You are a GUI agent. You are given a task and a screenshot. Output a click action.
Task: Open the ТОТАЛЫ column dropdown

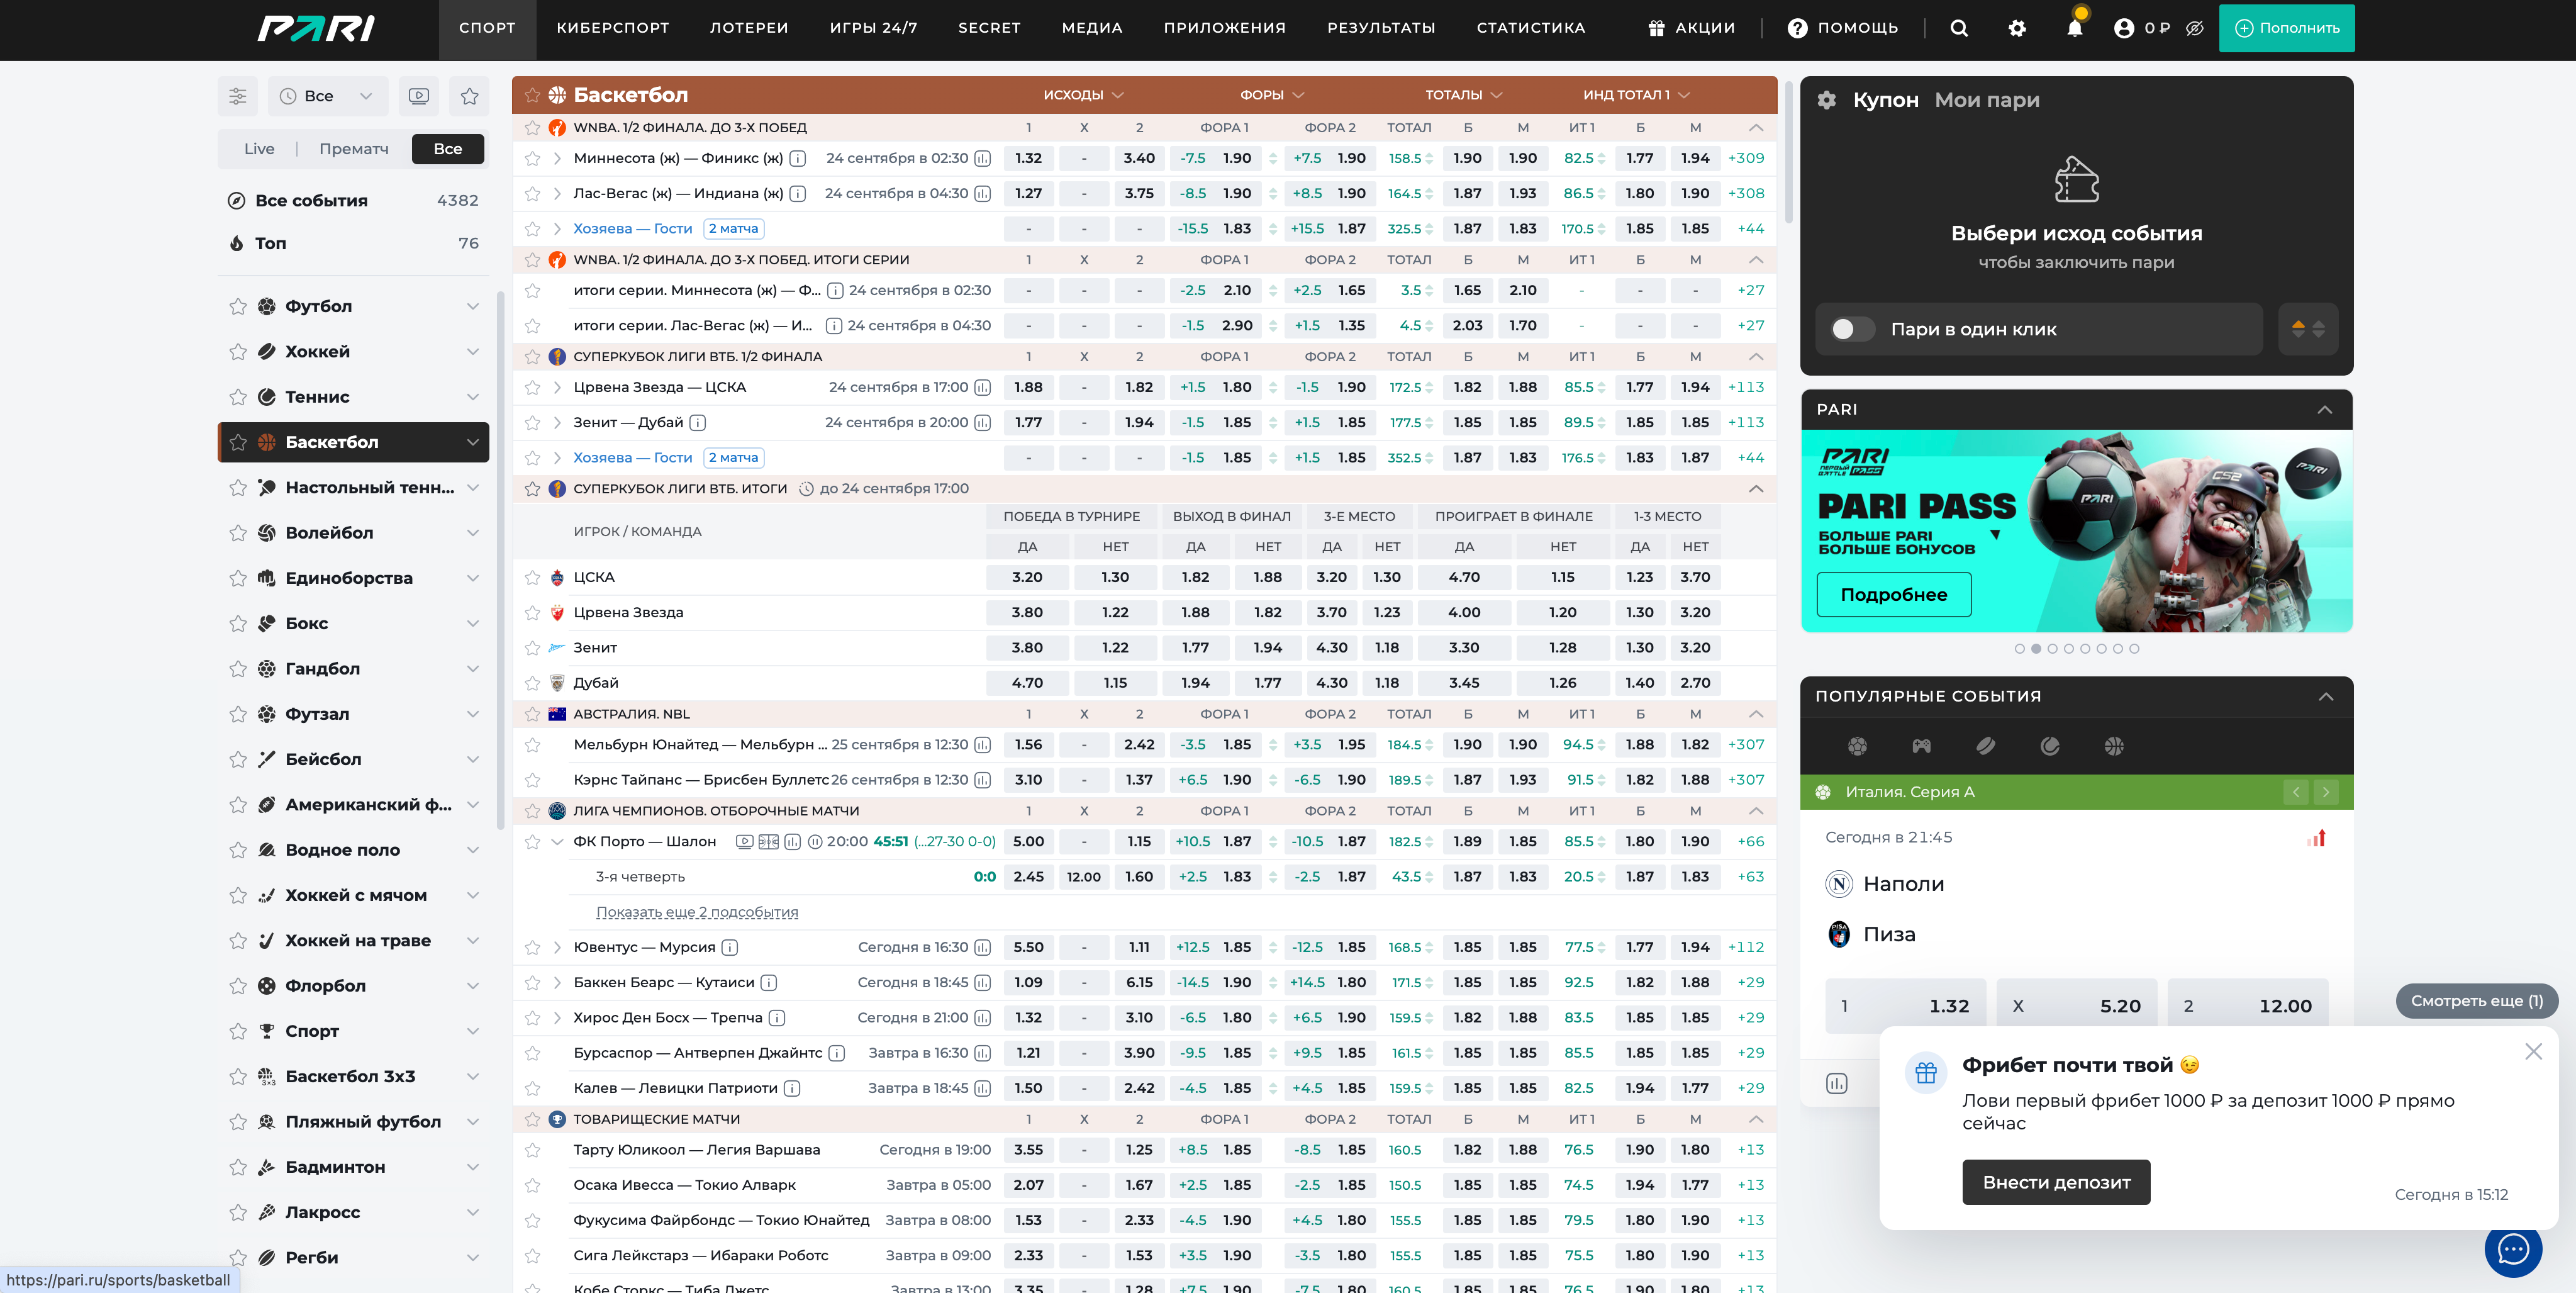[1463, 95]
